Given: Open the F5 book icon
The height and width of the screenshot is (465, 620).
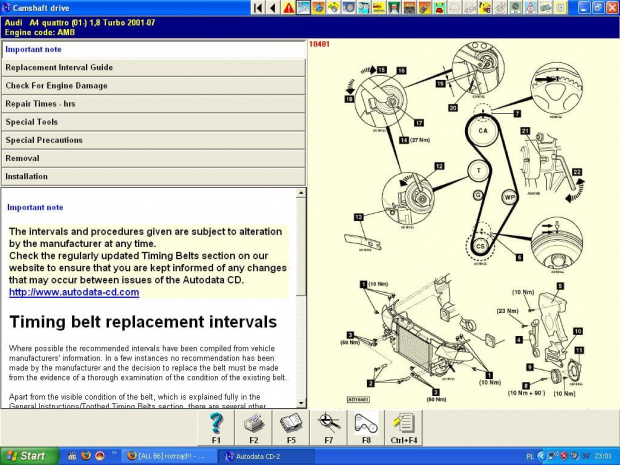Looking at the screenshot, I should point(291,428).
